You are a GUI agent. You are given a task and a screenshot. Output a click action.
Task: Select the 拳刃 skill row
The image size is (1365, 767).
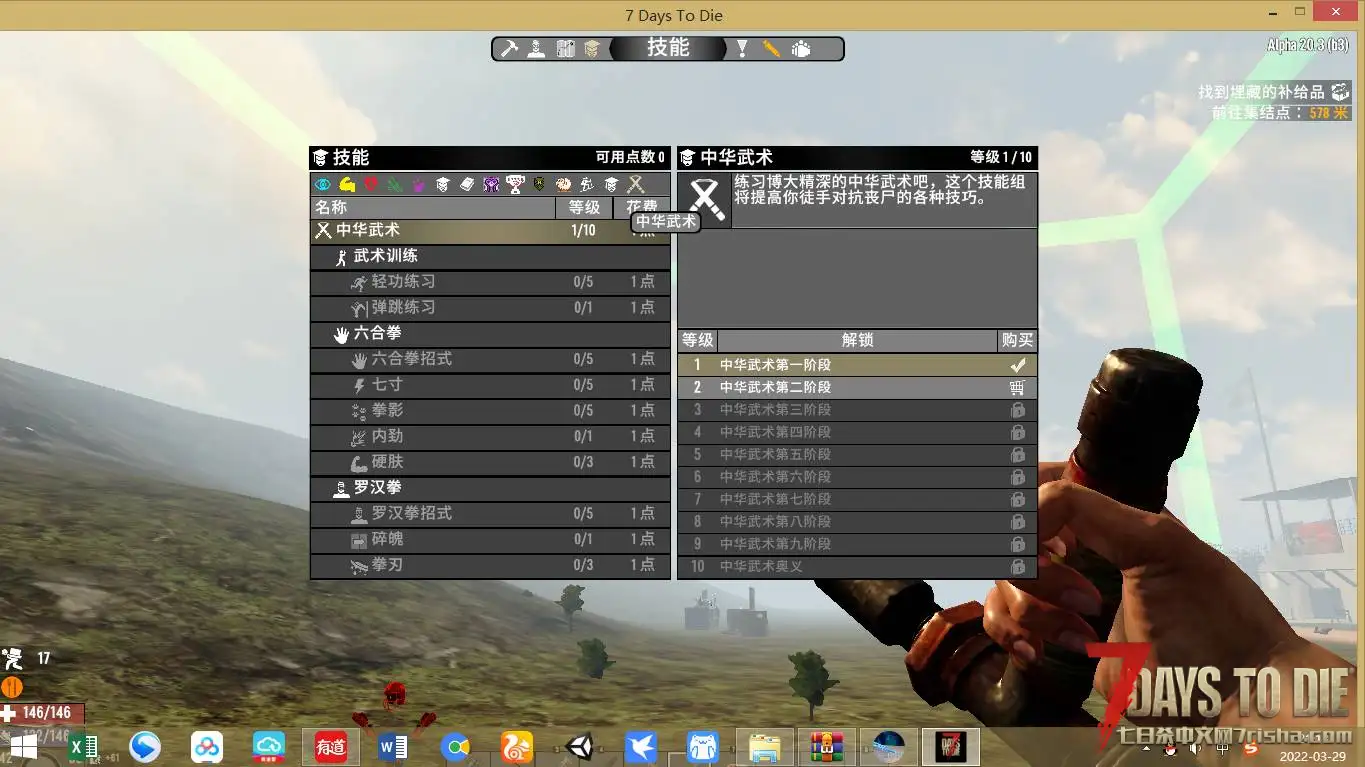[x=490, y=566]
